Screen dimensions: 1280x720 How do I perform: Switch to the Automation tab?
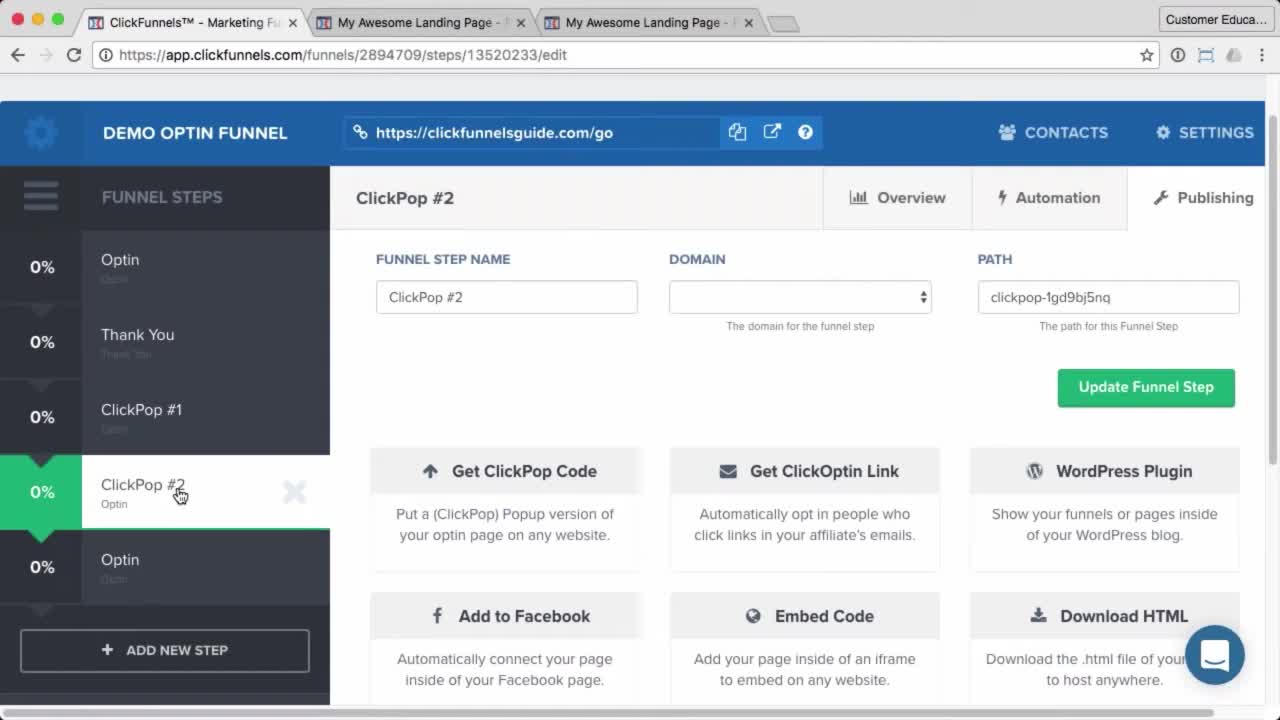pyautogui.click(x=1049, y=198)
